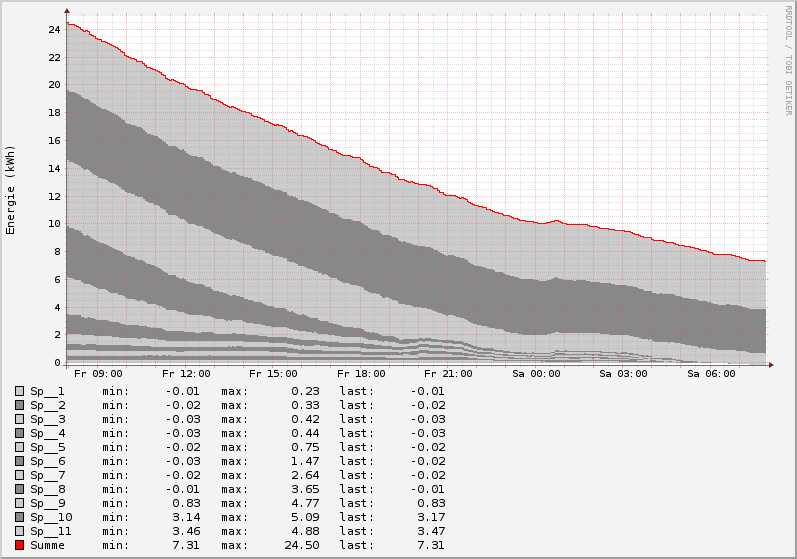Click the Sp__10 legend color box
Screen dimensions: 797x559
pyautogui.click(x=19, y=517)
